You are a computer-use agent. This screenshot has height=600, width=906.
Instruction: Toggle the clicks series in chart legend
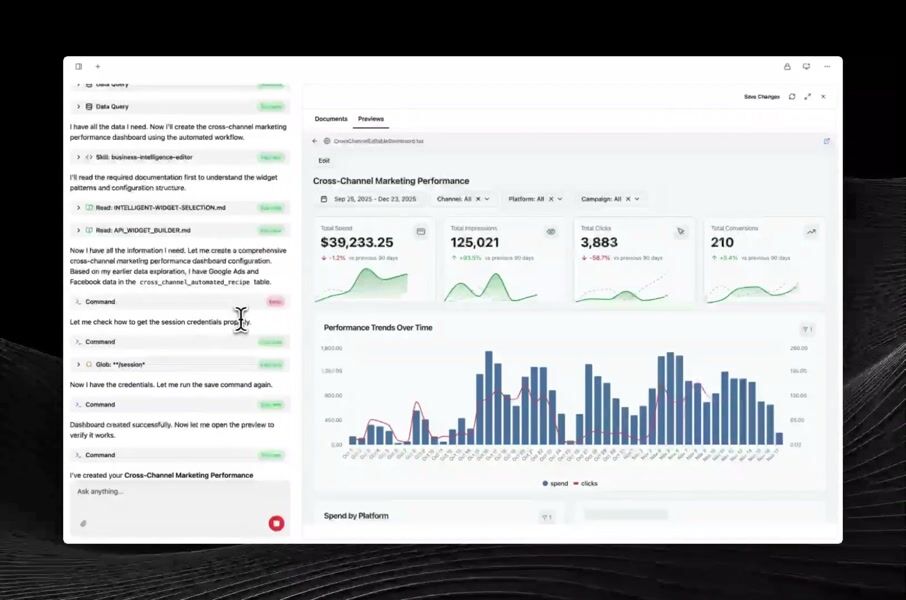tap(585, 483)
